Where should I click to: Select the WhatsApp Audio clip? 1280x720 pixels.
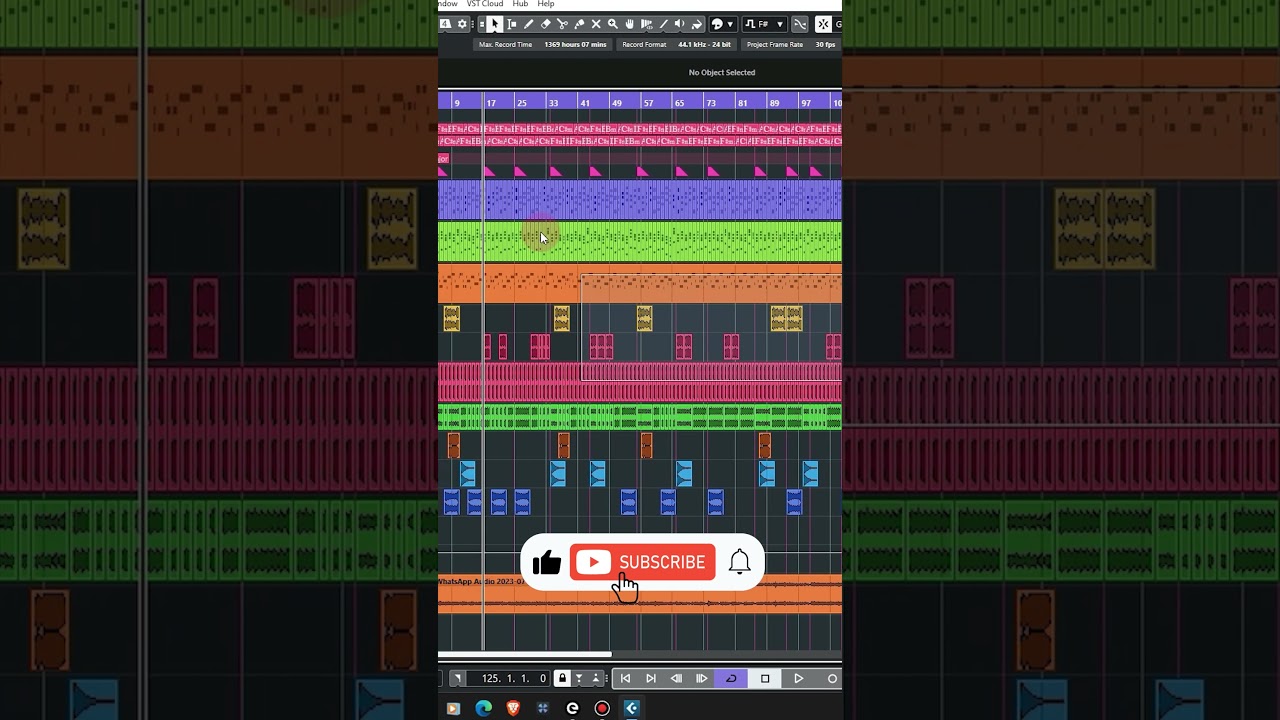point(640,592)
